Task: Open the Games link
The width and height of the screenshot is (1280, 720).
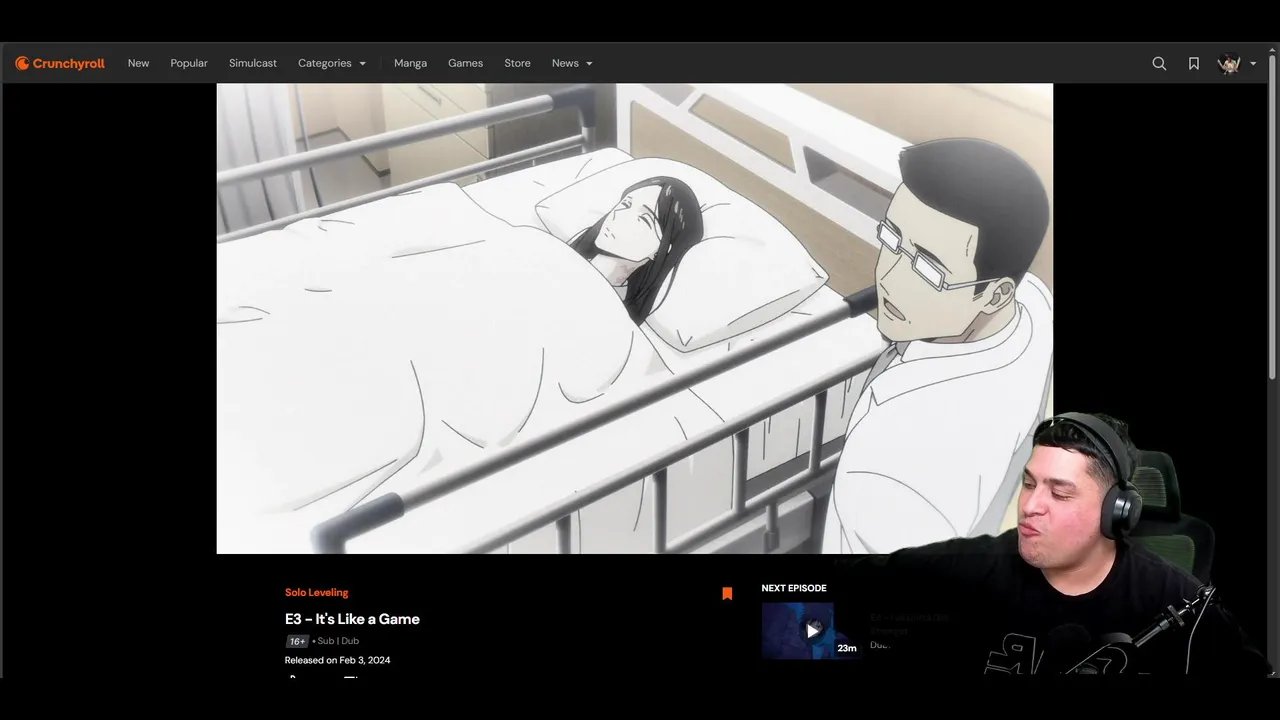Action: 465,63
